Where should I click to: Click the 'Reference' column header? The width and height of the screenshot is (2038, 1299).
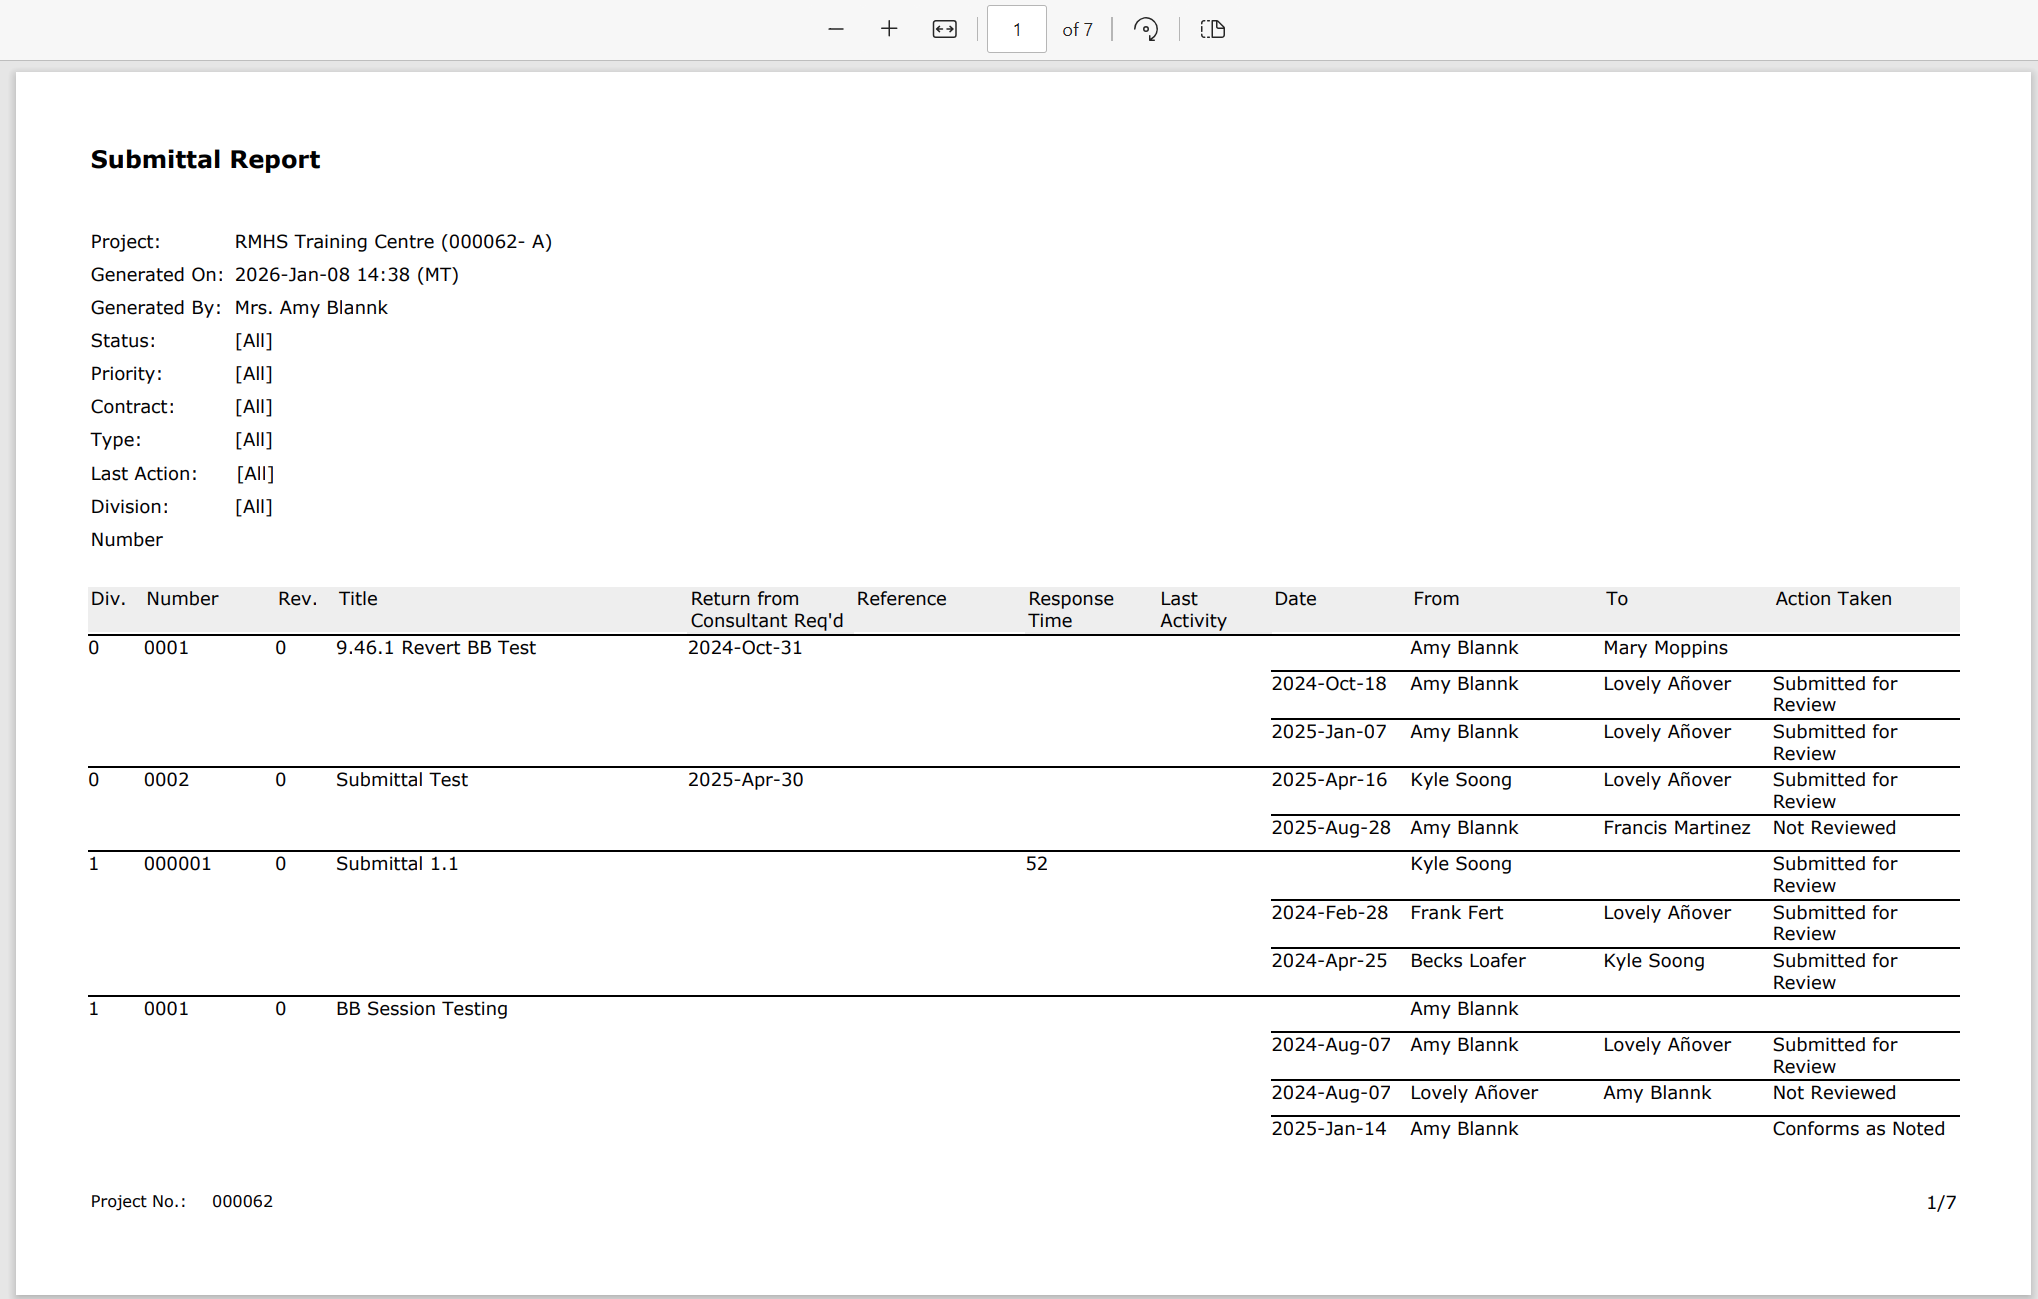click(x=901, y=599)
